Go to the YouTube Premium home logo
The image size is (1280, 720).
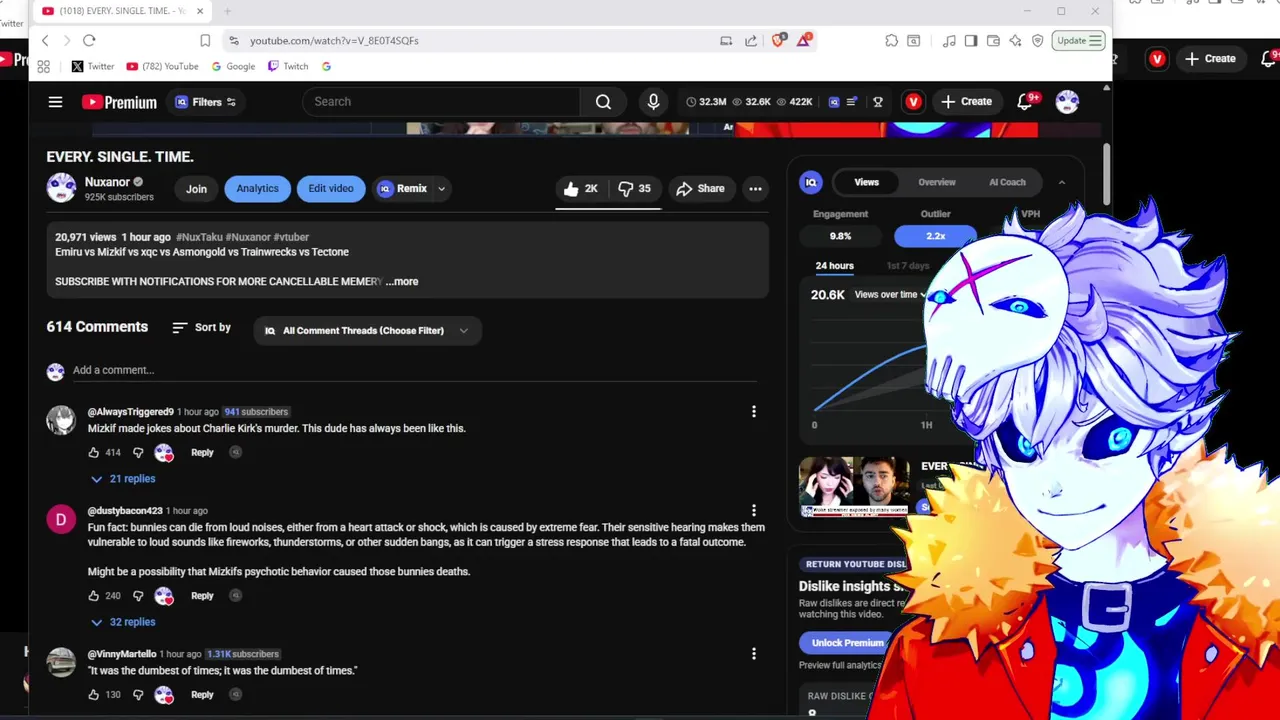click(119, 101)
